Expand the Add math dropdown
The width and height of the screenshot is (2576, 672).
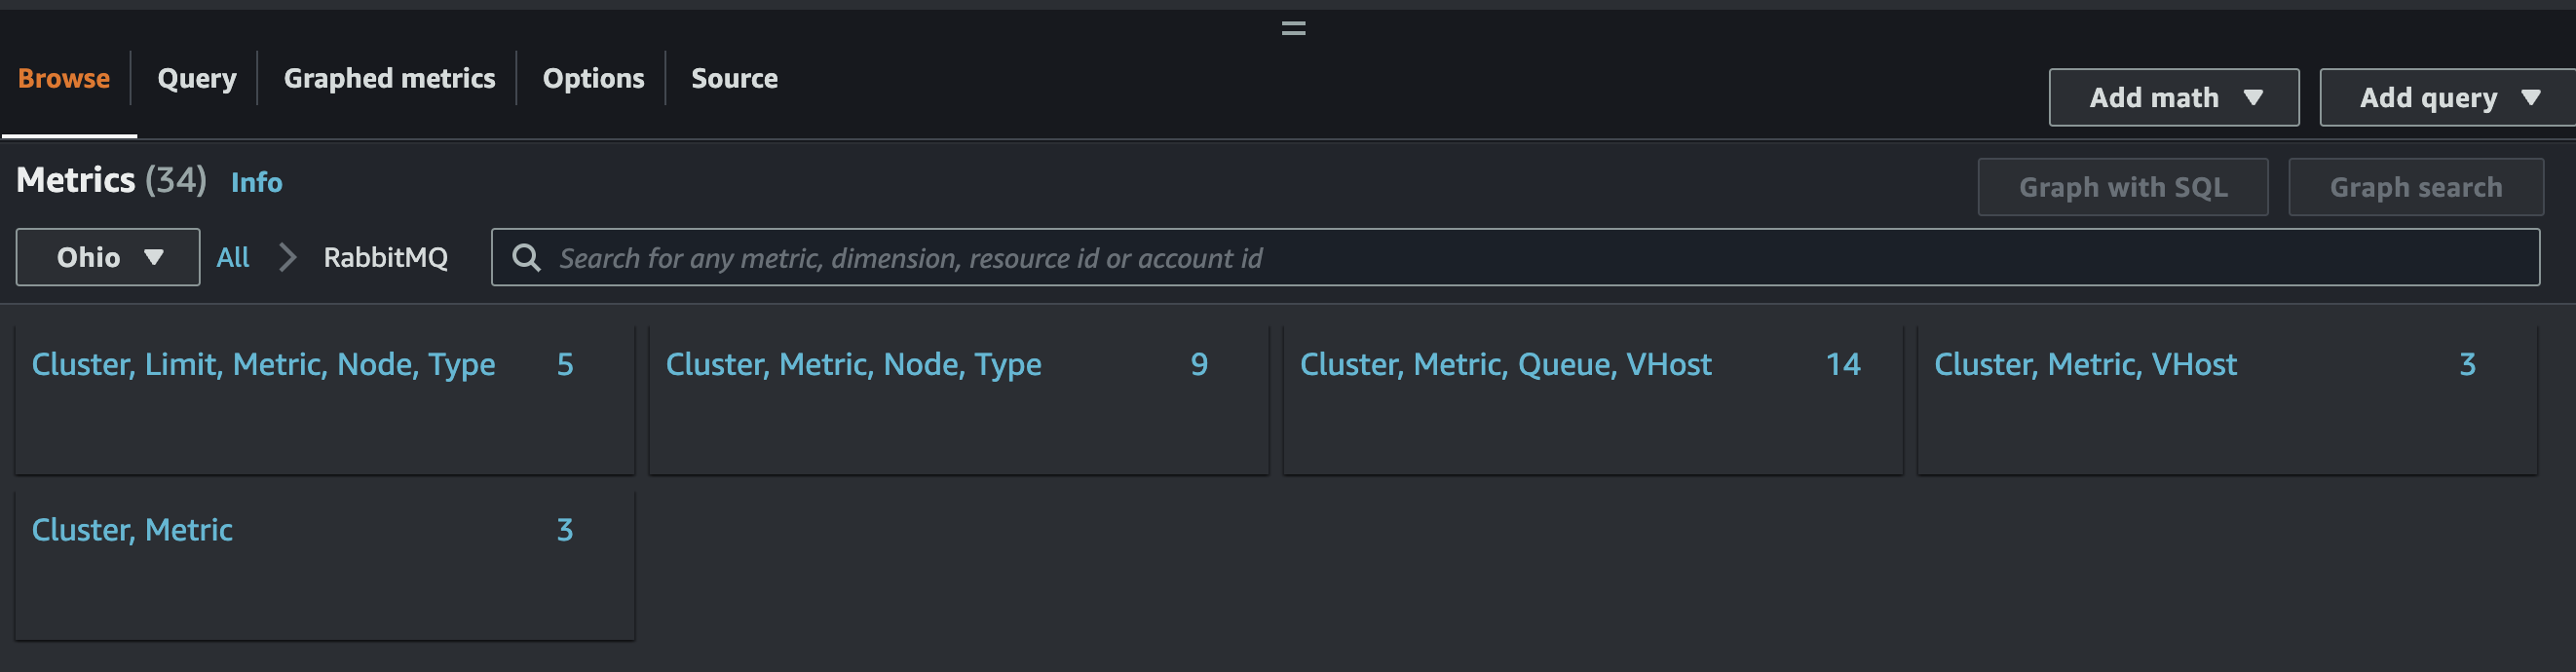2173,98
